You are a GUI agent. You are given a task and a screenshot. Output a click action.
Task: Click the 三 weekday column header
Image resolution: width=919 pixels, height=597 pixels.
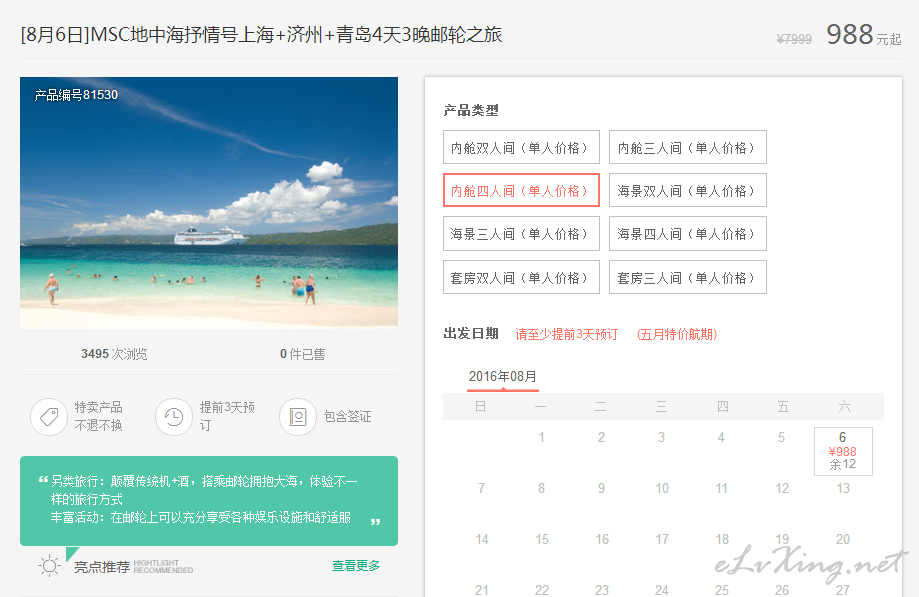[662, 407]
